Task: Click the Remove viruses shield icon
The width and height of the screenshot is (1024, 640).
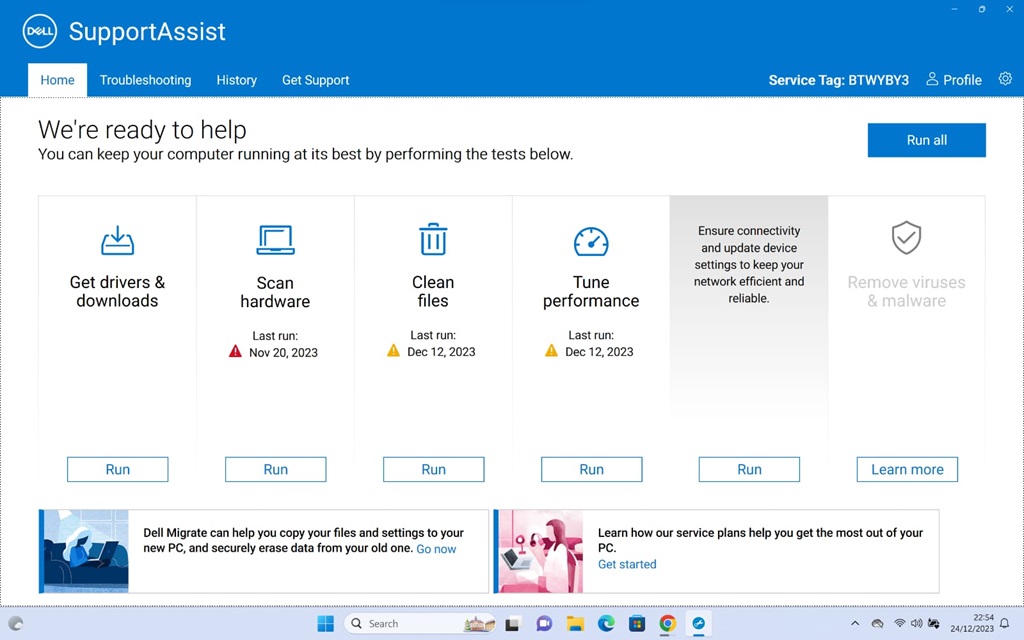Action: [906, 238]
